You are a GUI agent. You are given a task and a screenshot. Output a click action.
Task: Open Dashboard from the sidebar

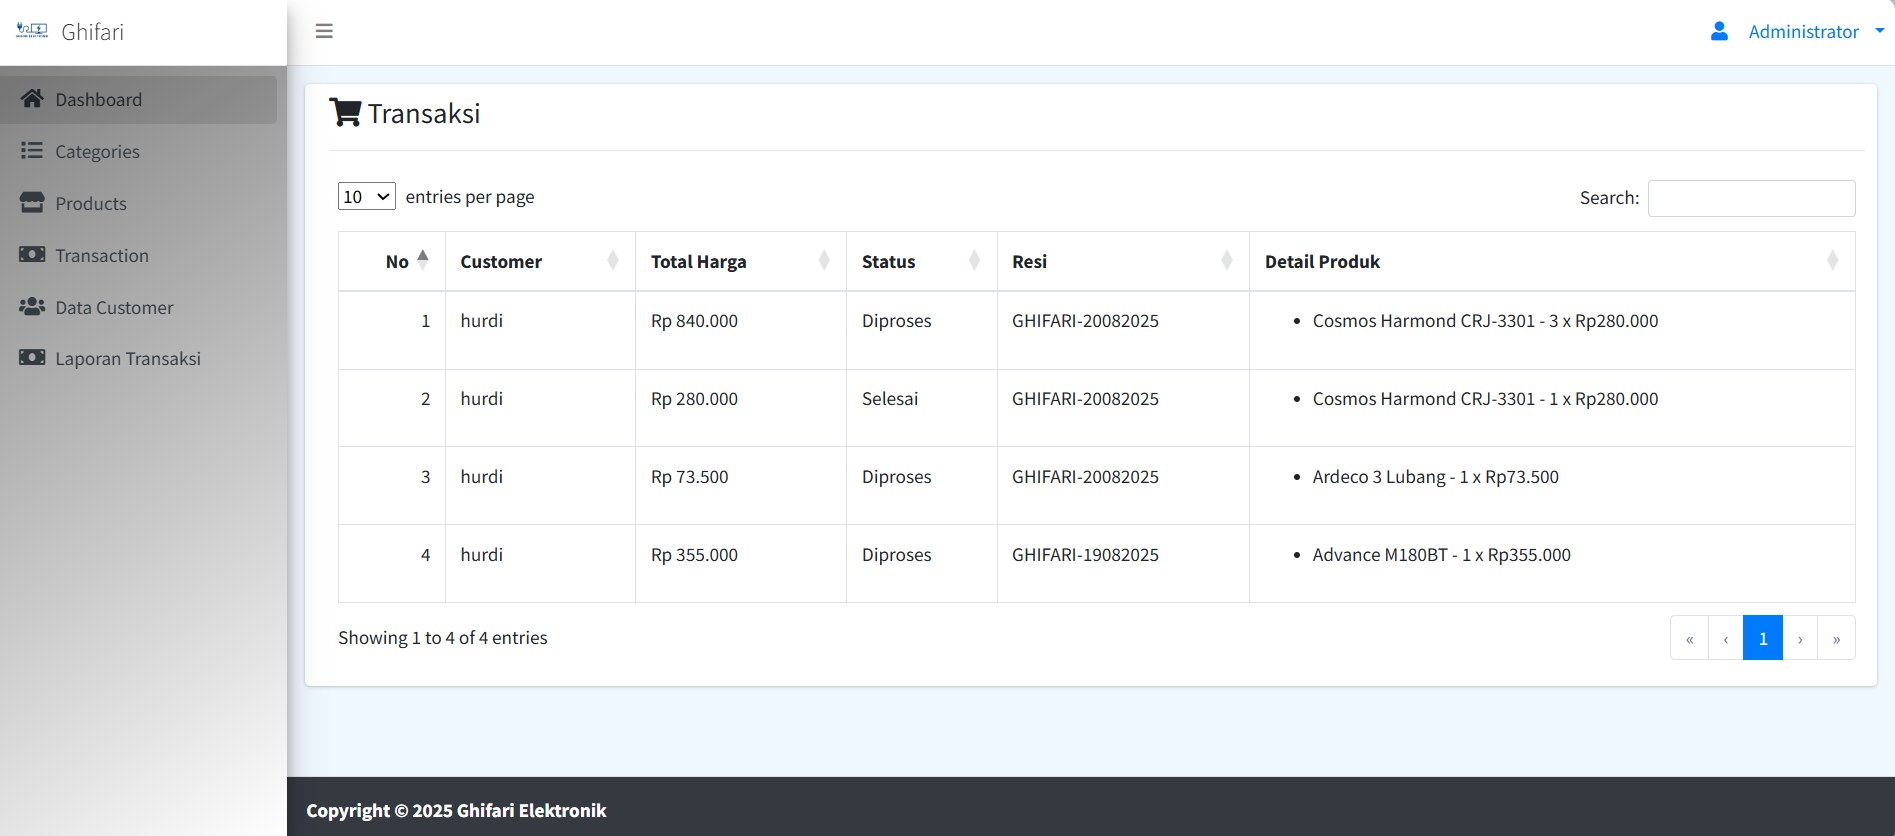click(x=98, y=100)
